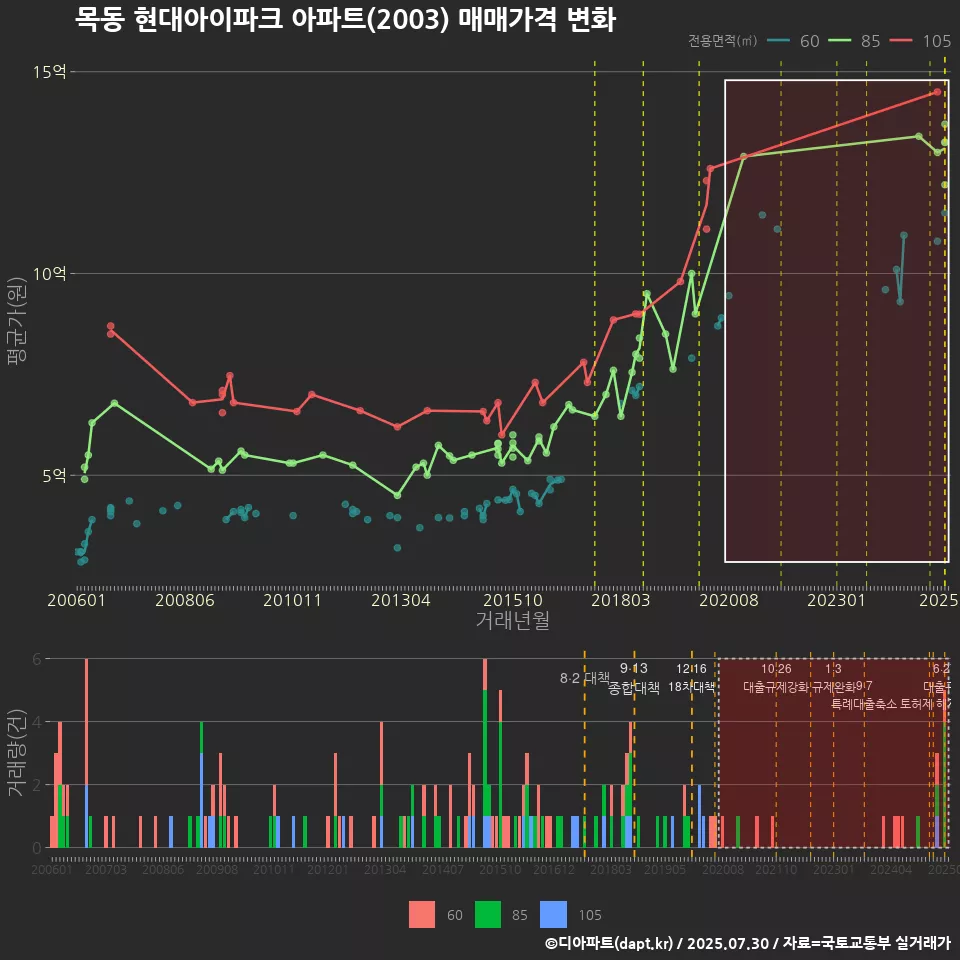Click the '201905' label under the volume chart

(664, 869)
